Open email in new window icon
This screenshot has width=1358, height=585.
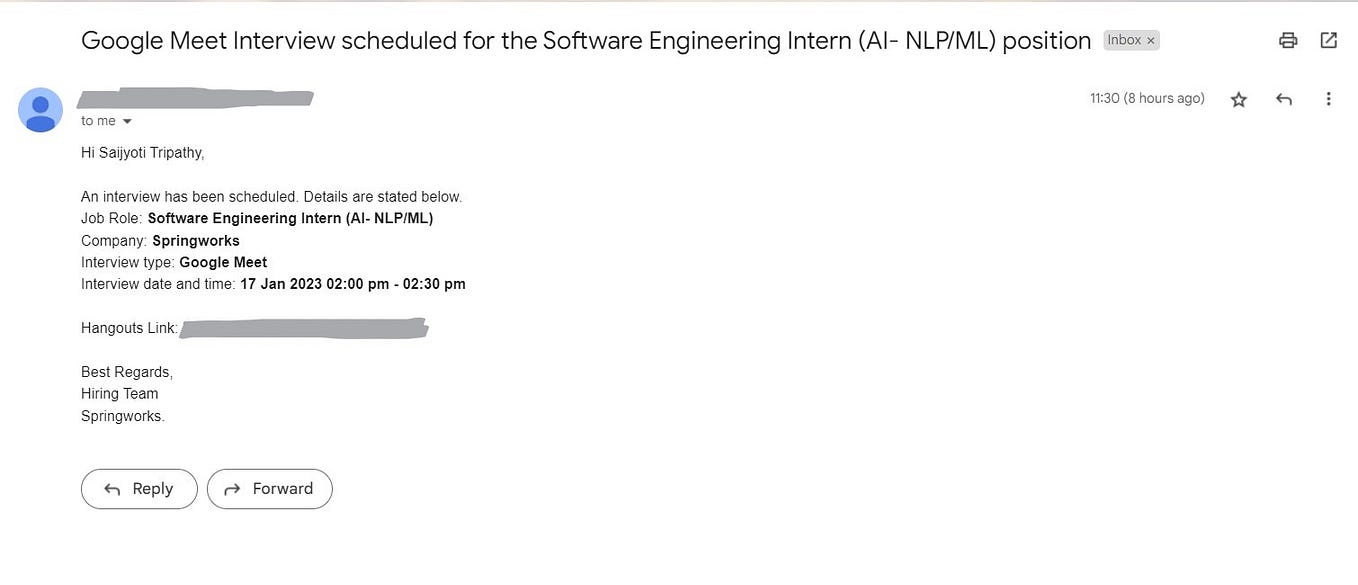click(x=1329, y=41)
